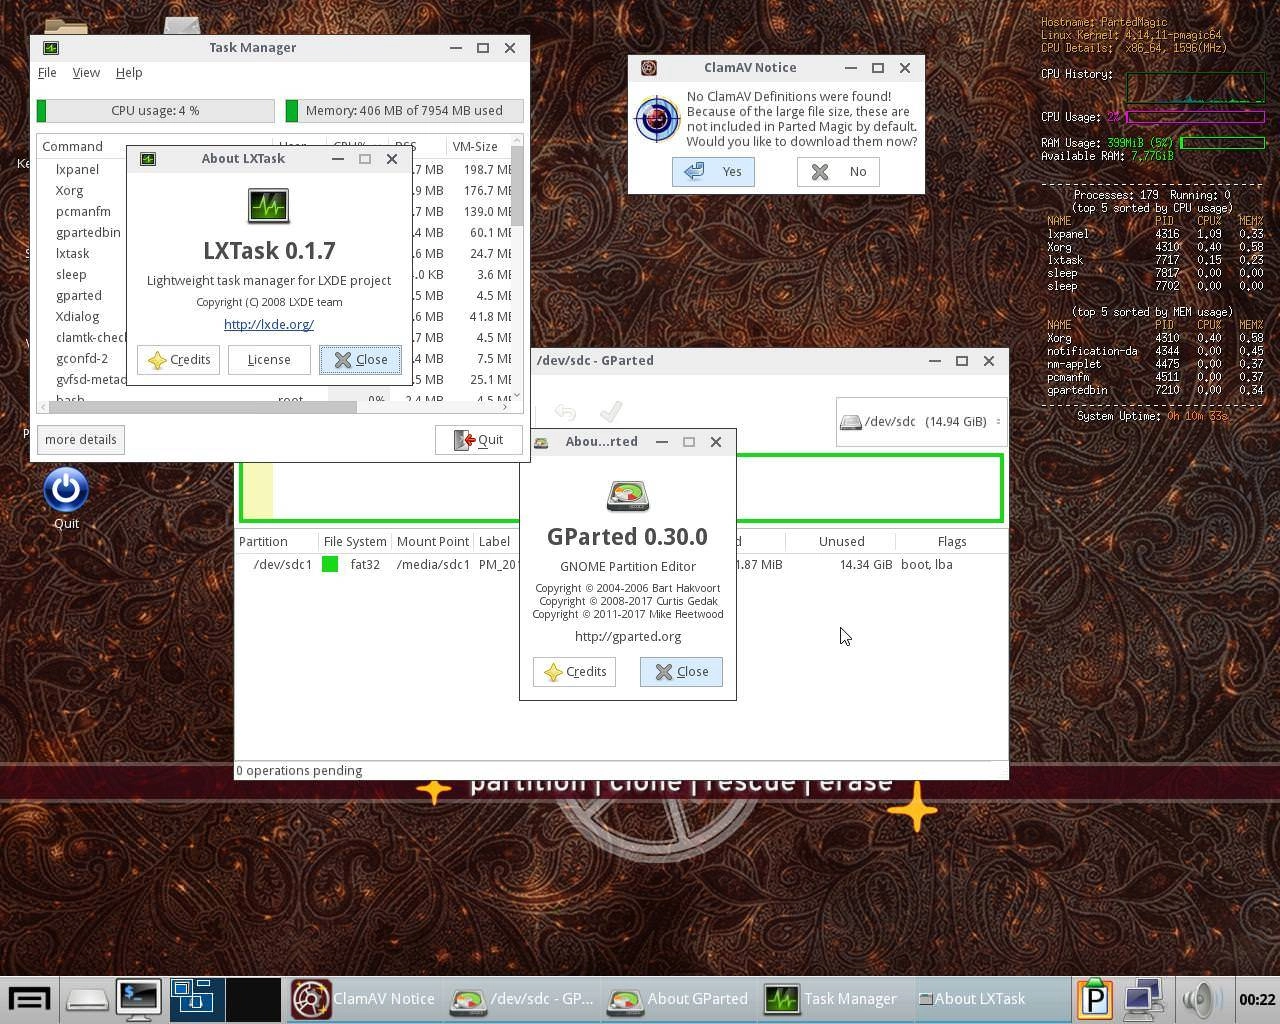Answer No in the ClamAV Notice
The width and height of the screenshot is (1280, 1024).
(x=838, y=172)
